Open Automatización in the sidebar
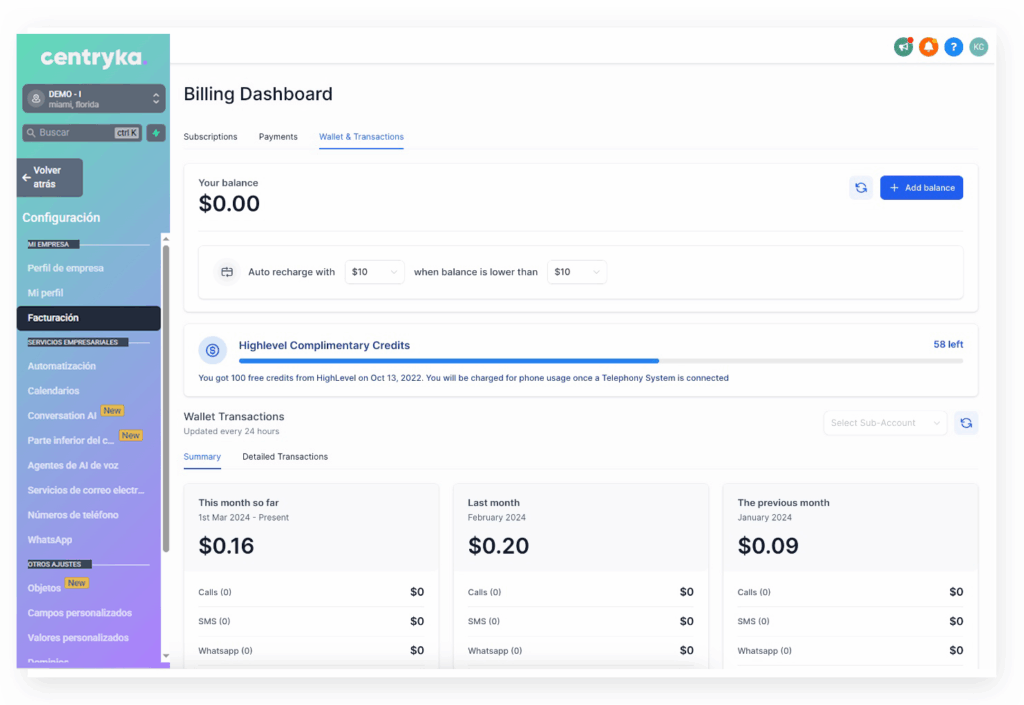 pos(62,367)
